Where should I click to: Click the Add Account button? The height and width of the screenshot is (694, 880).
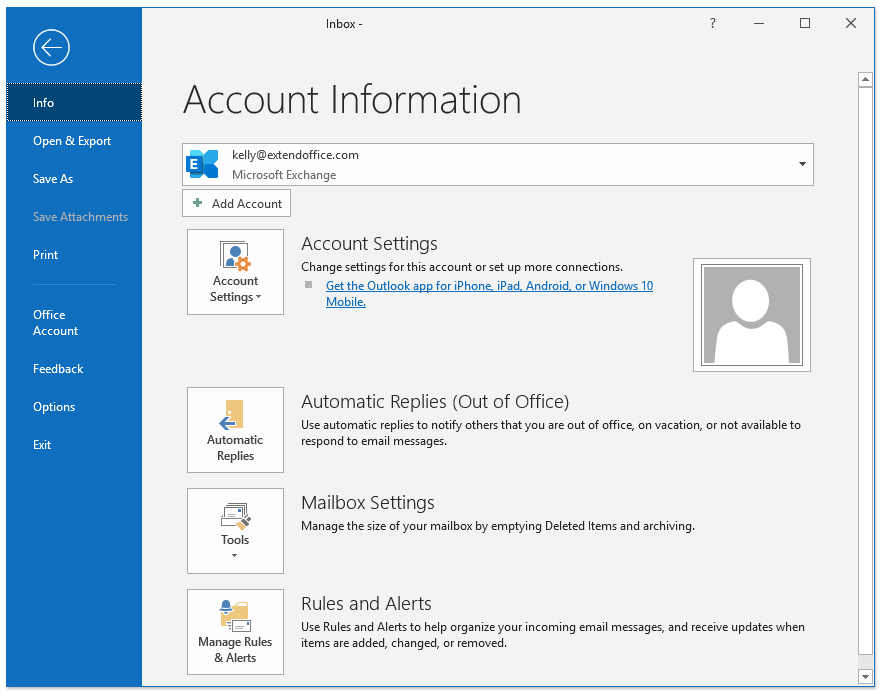[x=237, y=204]
